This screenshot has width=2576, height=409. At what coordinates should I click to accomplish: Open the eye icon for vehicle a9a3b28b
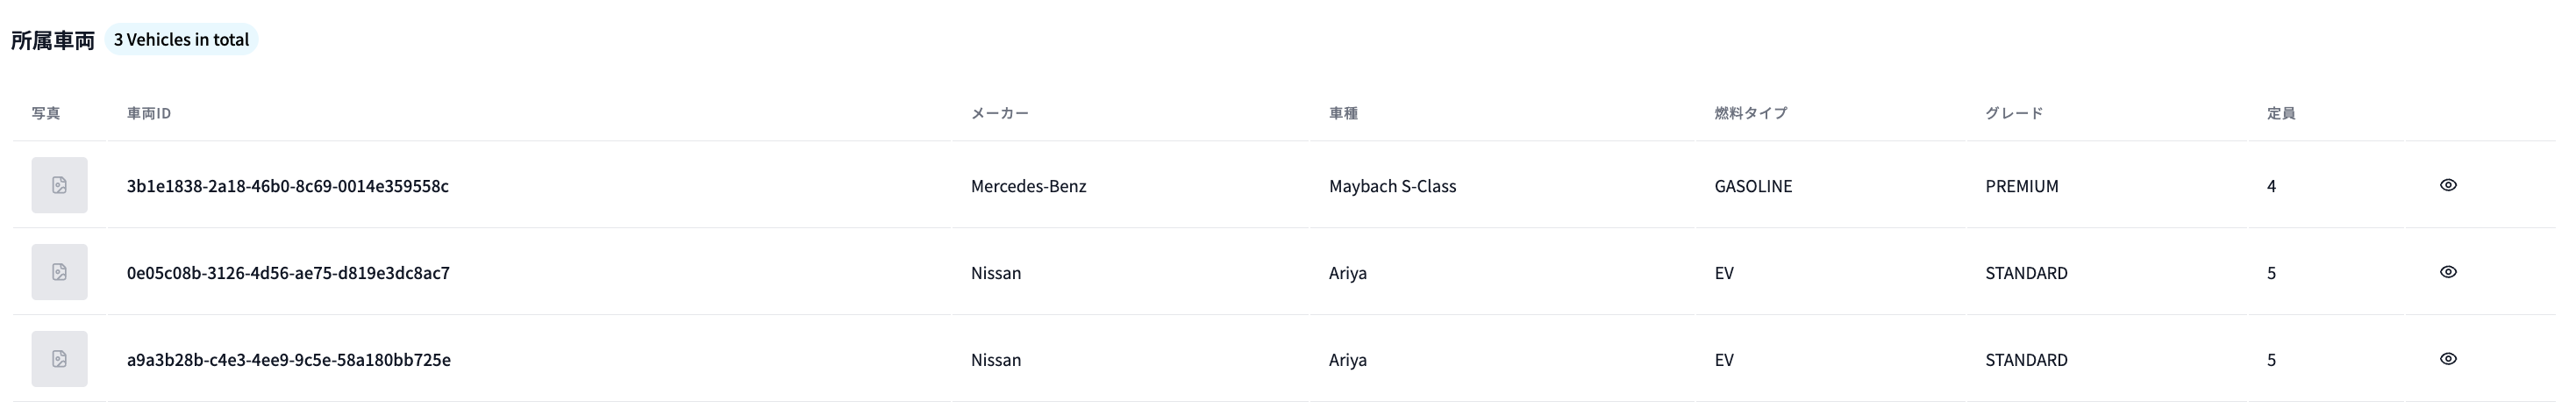point(2448,359)
